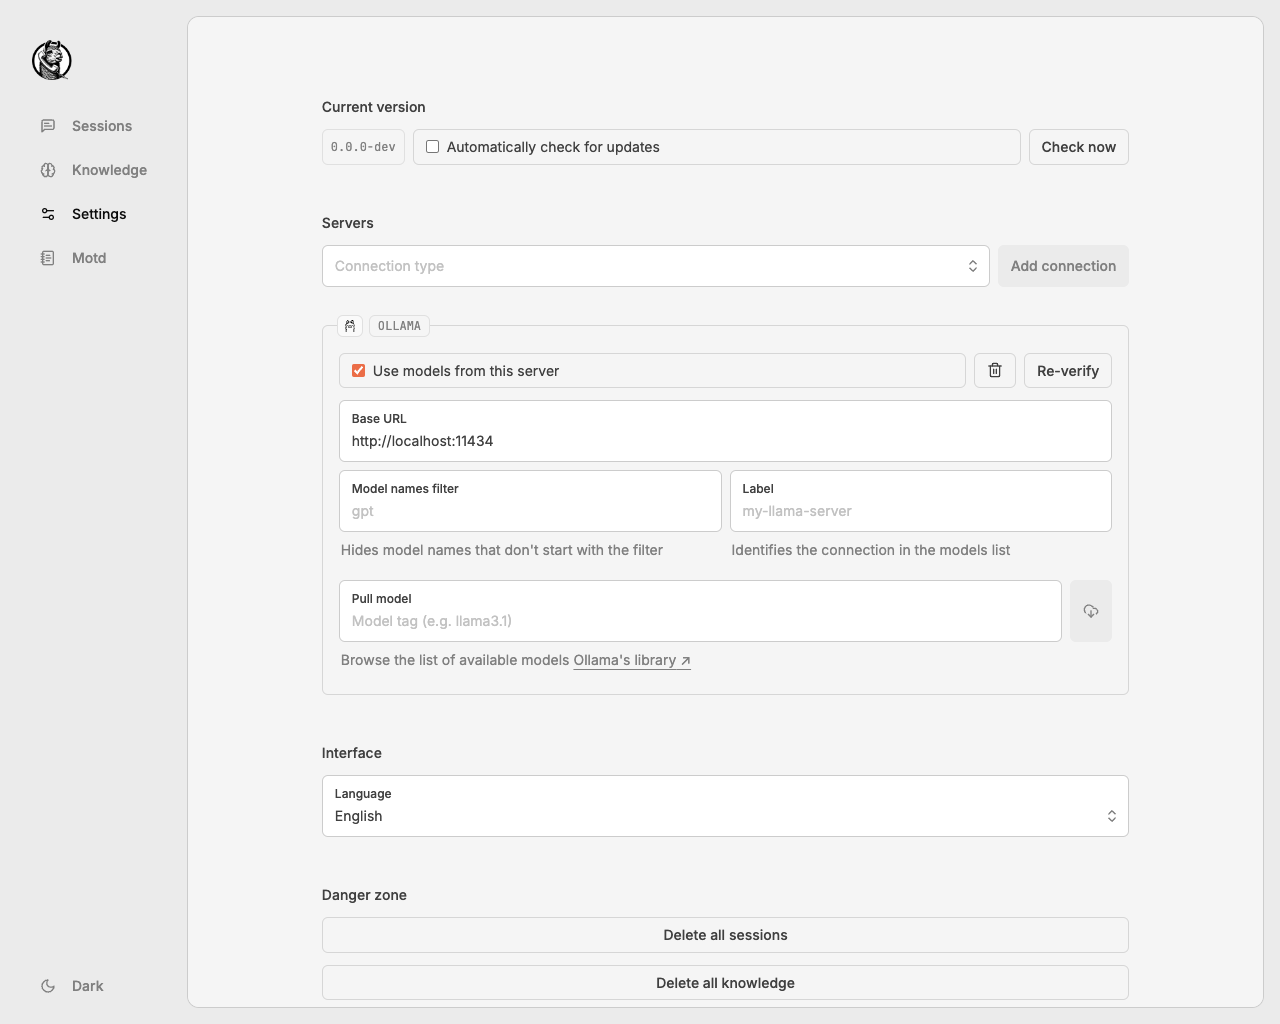Click the Sessions chat icon in the sidebar
1280x1024 pixels.
pos(48,126)
